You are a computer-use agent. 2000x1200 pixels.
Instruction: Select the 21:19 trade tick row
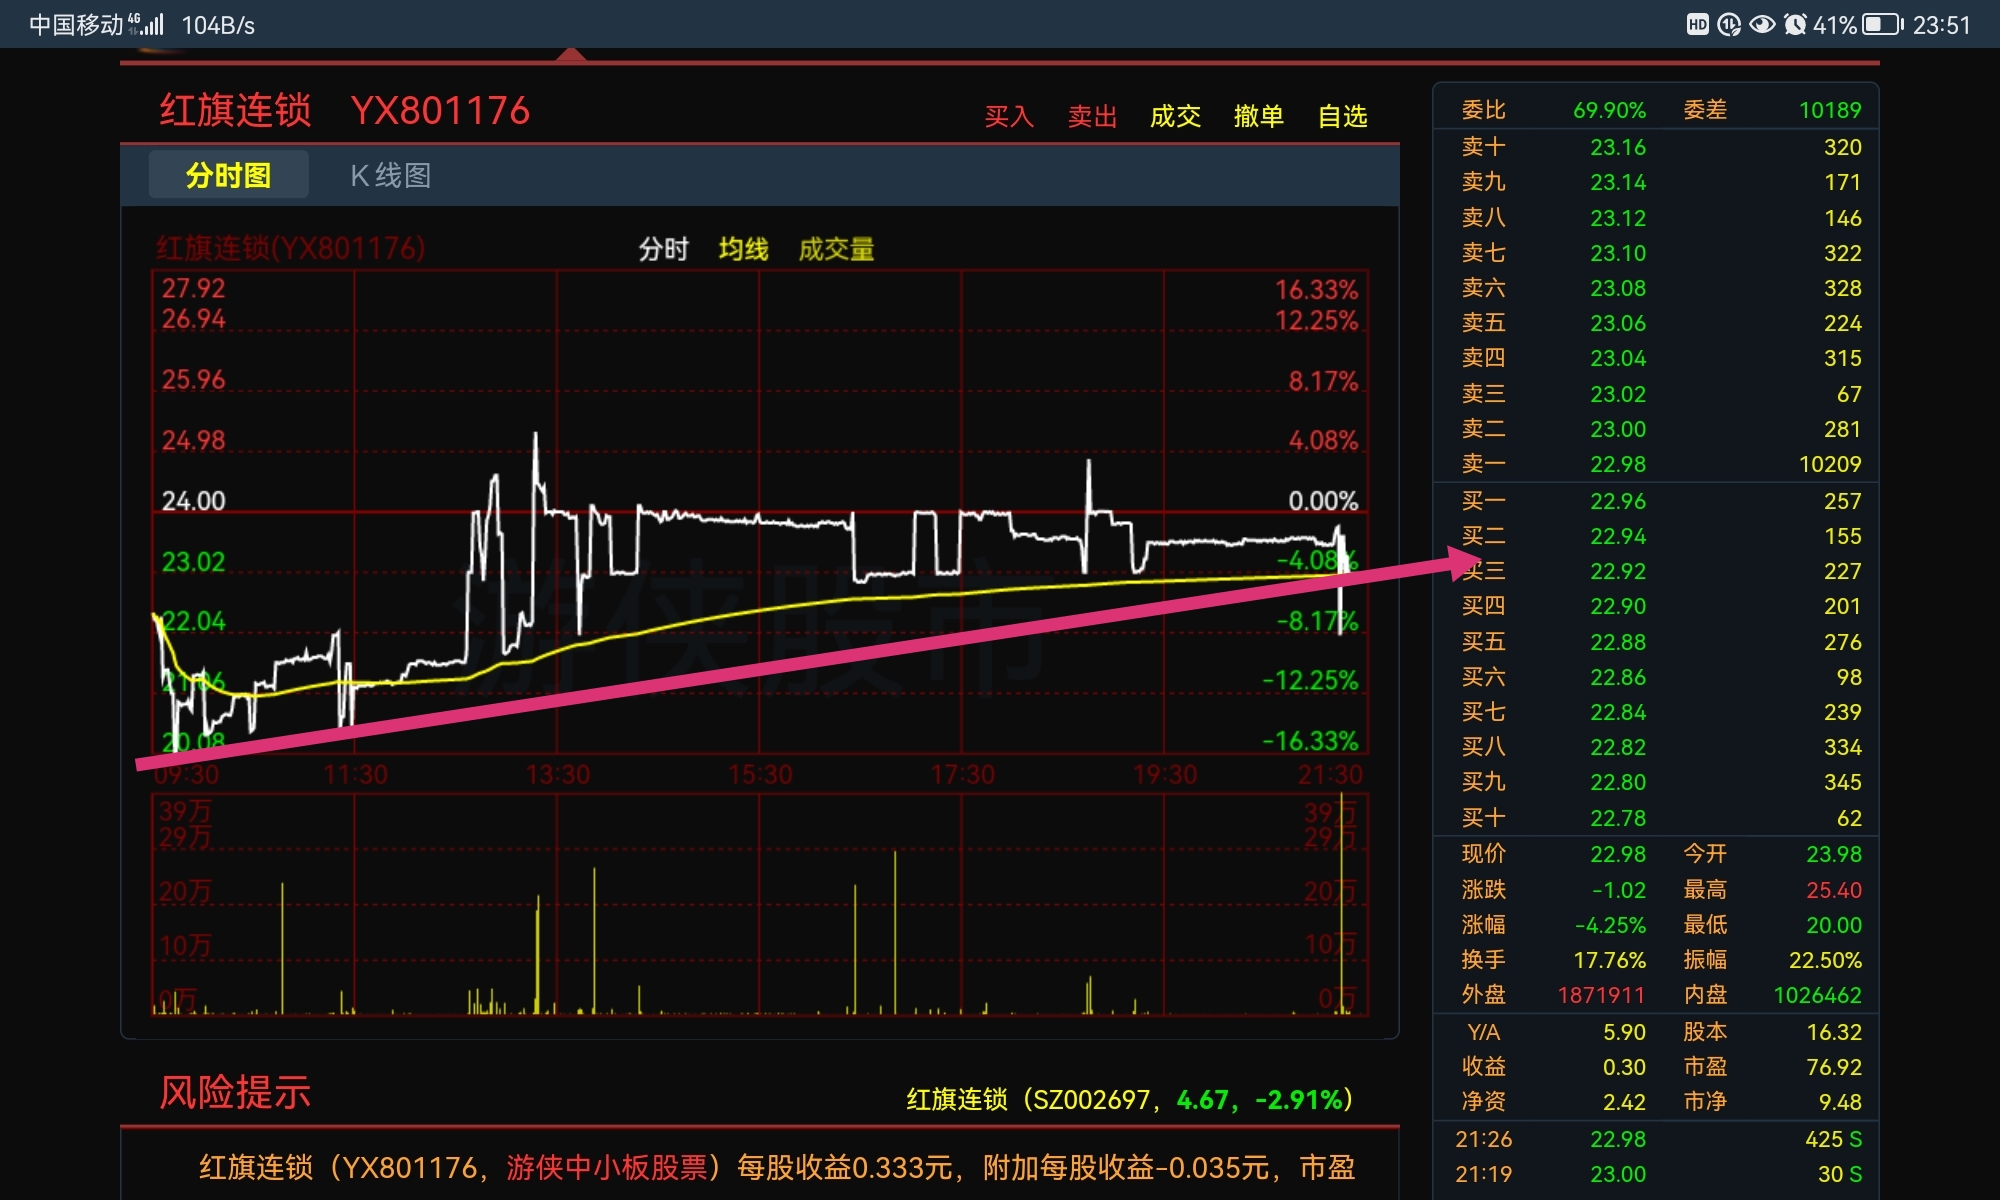[1656, 1174]
